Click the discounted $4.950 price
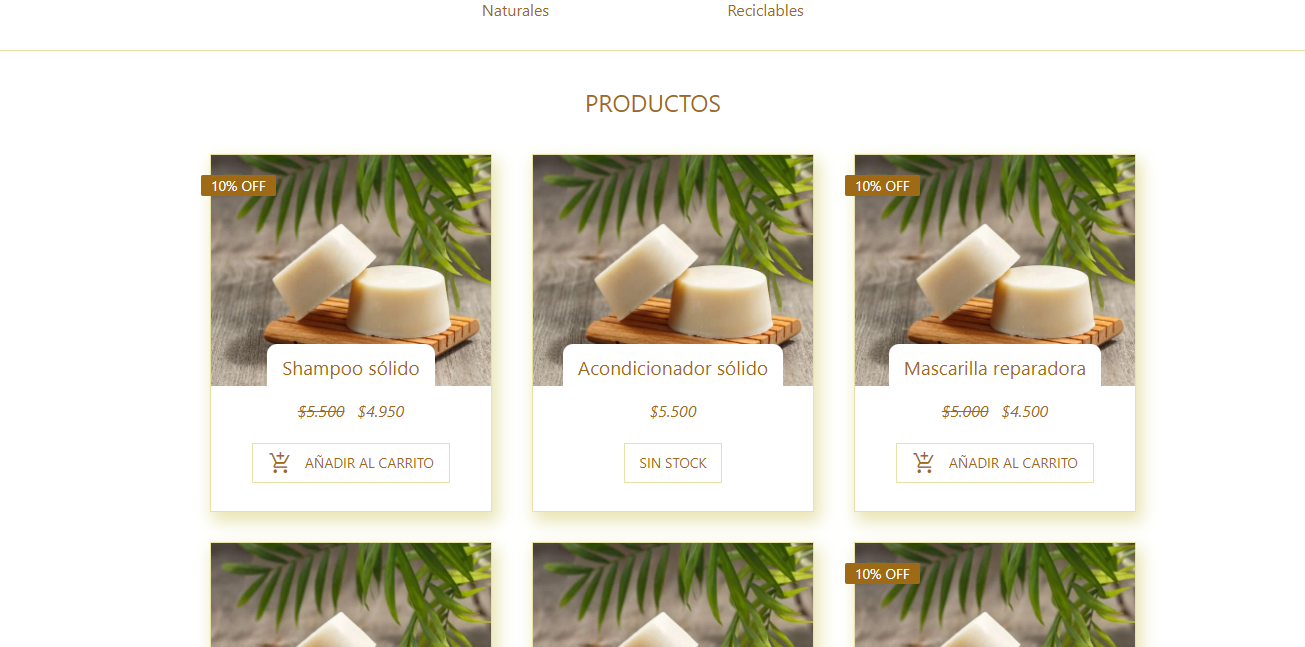The width and height of the screenshot is (1305, 647). pos(381,411)
